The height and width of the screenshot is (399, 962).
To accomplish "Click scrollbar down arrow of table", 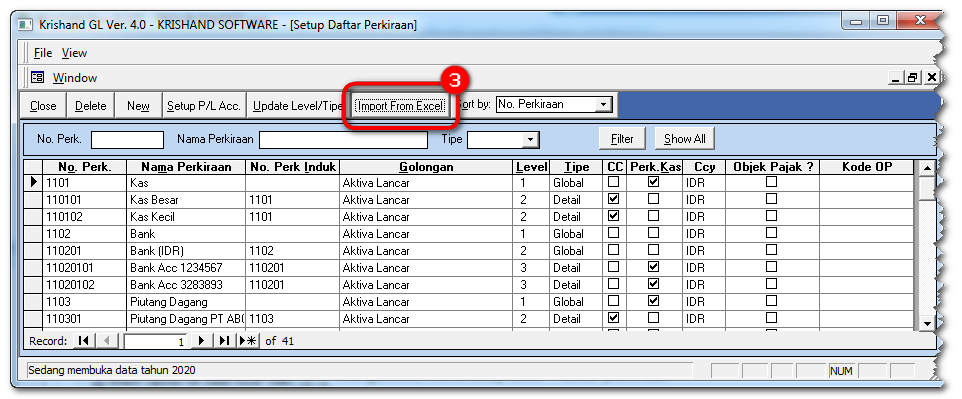I will [926, 323].
